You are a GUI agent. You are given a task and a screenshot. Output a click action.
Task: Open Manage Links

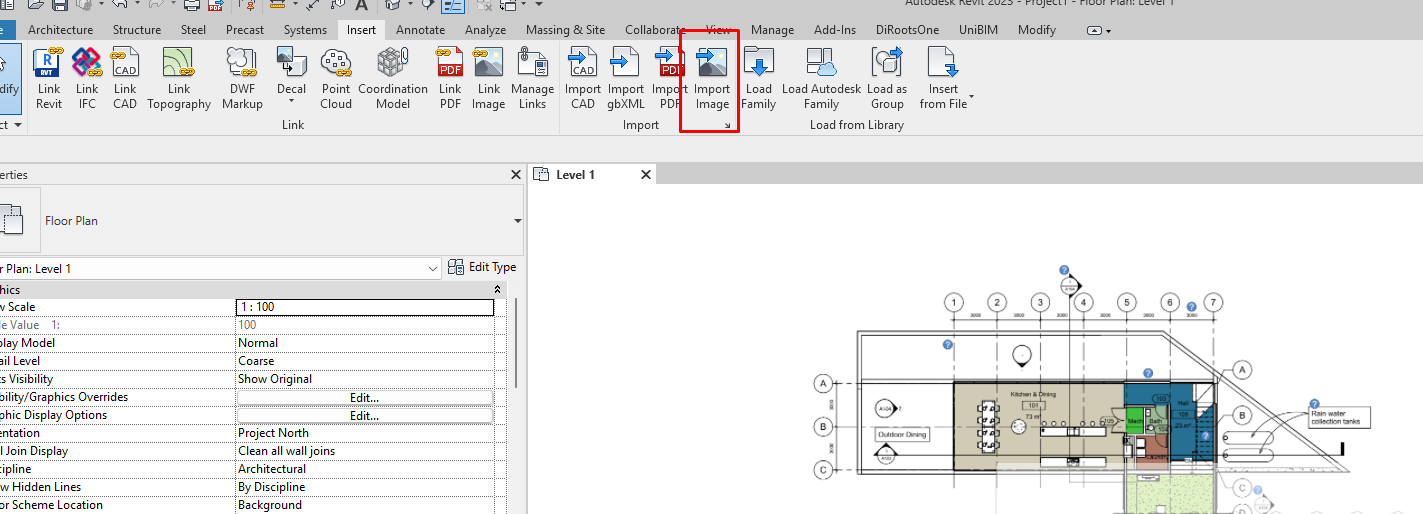pos(532,78)
